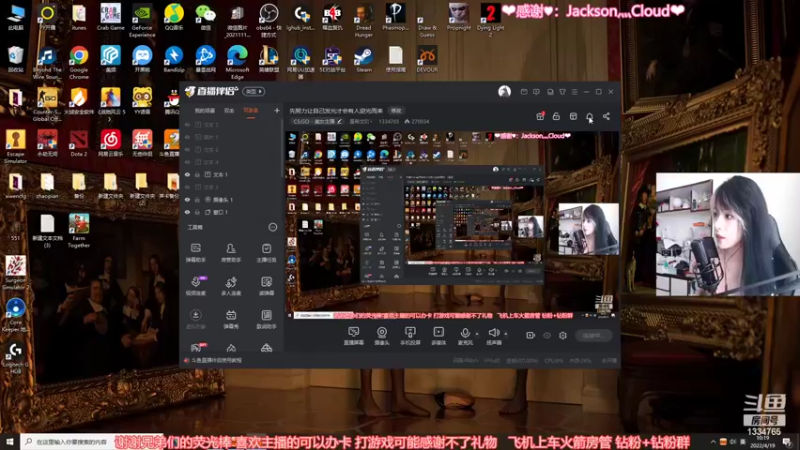Select the 窗口 1 layer row
Image resolution: width=800 pixels, height=450 pixels.
click(x=233, y=212)
